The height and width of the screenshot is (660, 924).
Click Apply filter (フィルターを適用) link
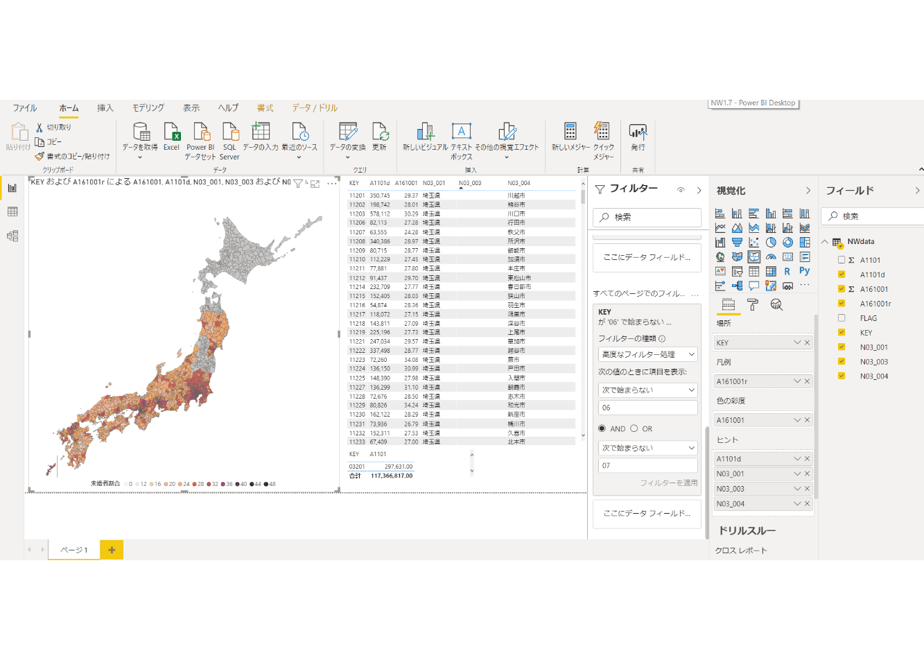point(669,483)
